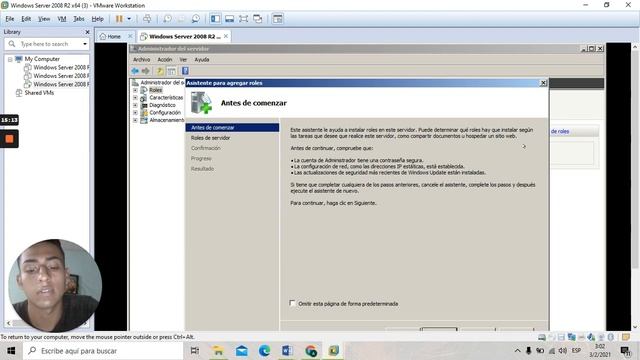Click the VMware pause virtual machine button
This screenshot has height=360, width=640.
(x=119, y=19)
